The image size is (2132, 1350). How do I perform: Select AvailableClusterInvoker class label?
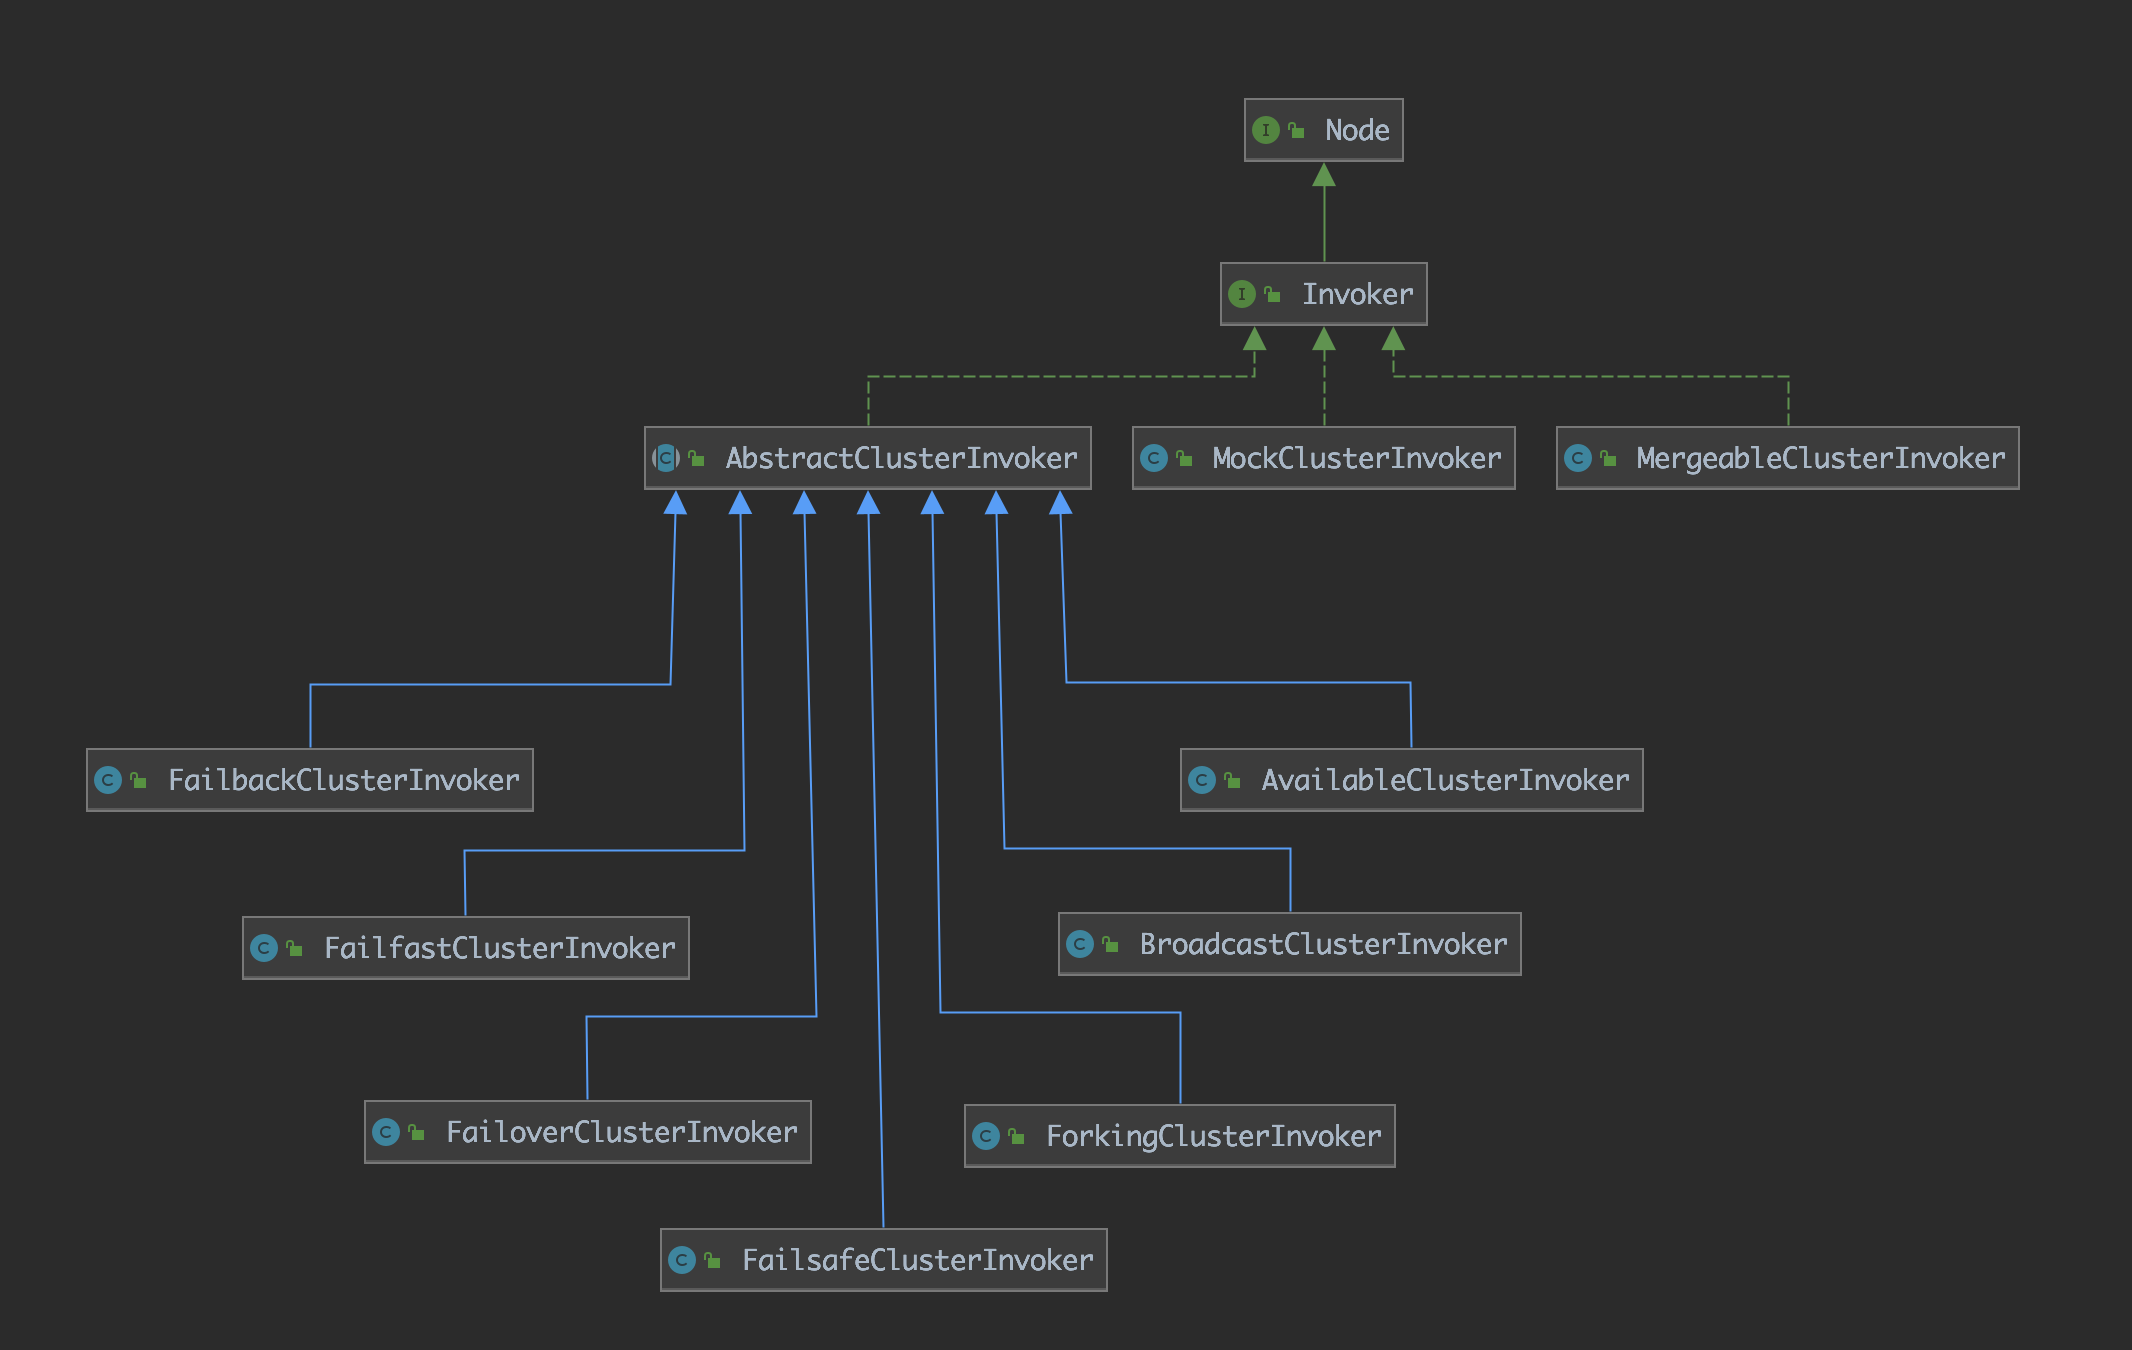click(1444, 780)
